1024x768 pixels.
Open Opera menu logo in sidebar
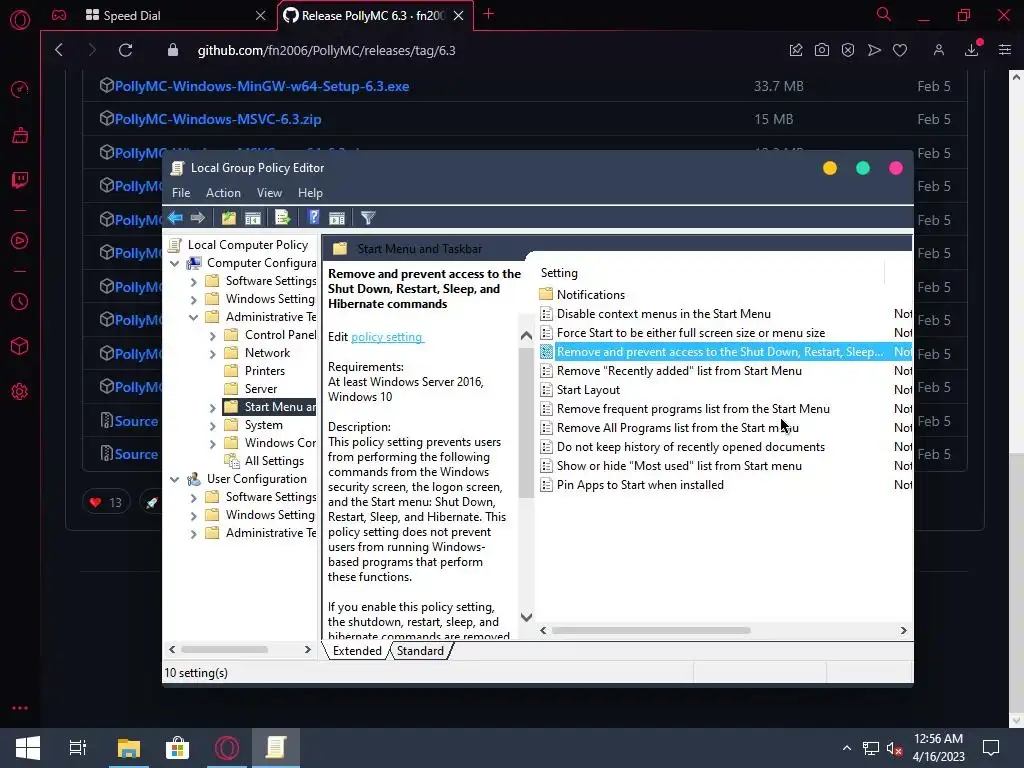20,20
